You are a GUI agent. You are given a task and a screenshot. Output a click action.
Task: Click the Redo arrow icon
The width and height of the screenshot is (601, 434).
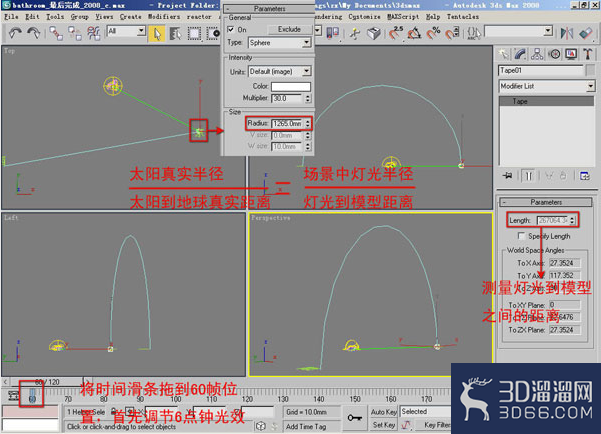(33, 33)
